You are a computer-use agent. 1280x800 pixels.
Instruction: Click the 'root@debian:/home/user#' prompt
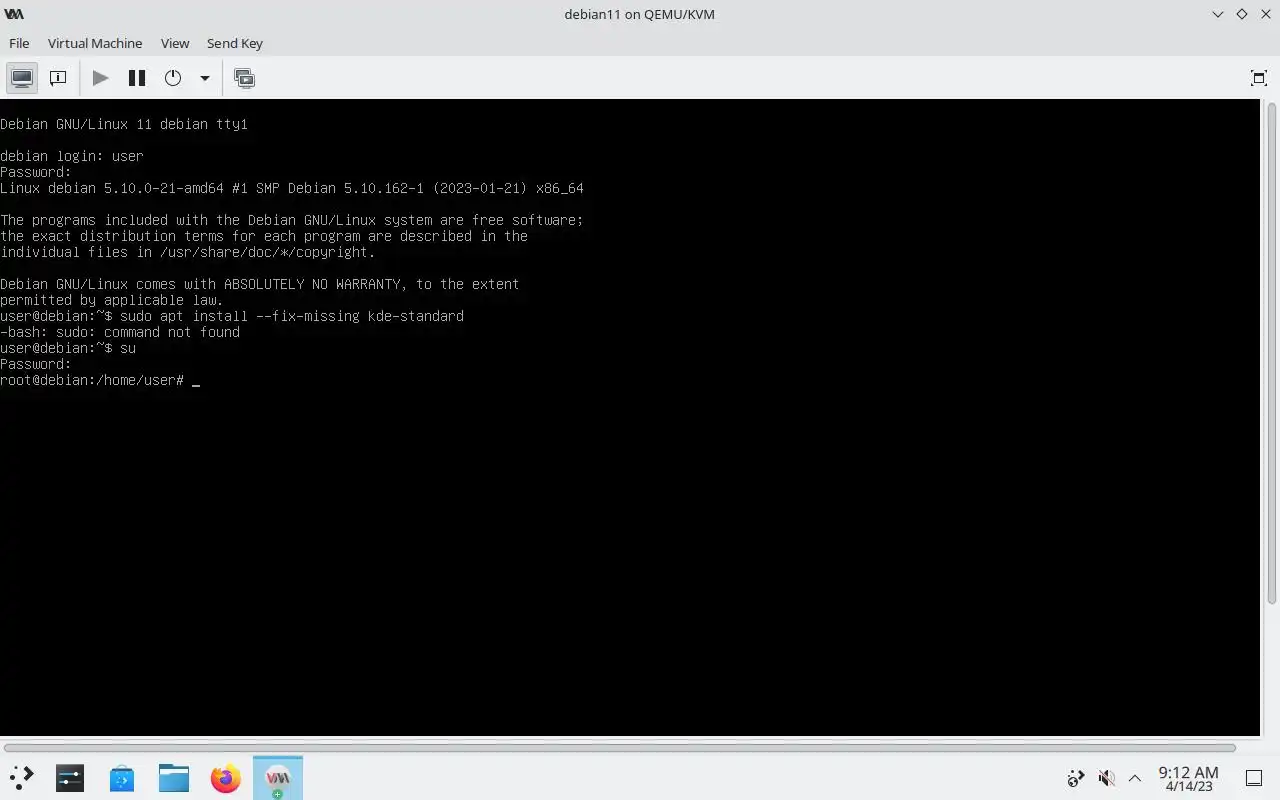coord(92,380)
